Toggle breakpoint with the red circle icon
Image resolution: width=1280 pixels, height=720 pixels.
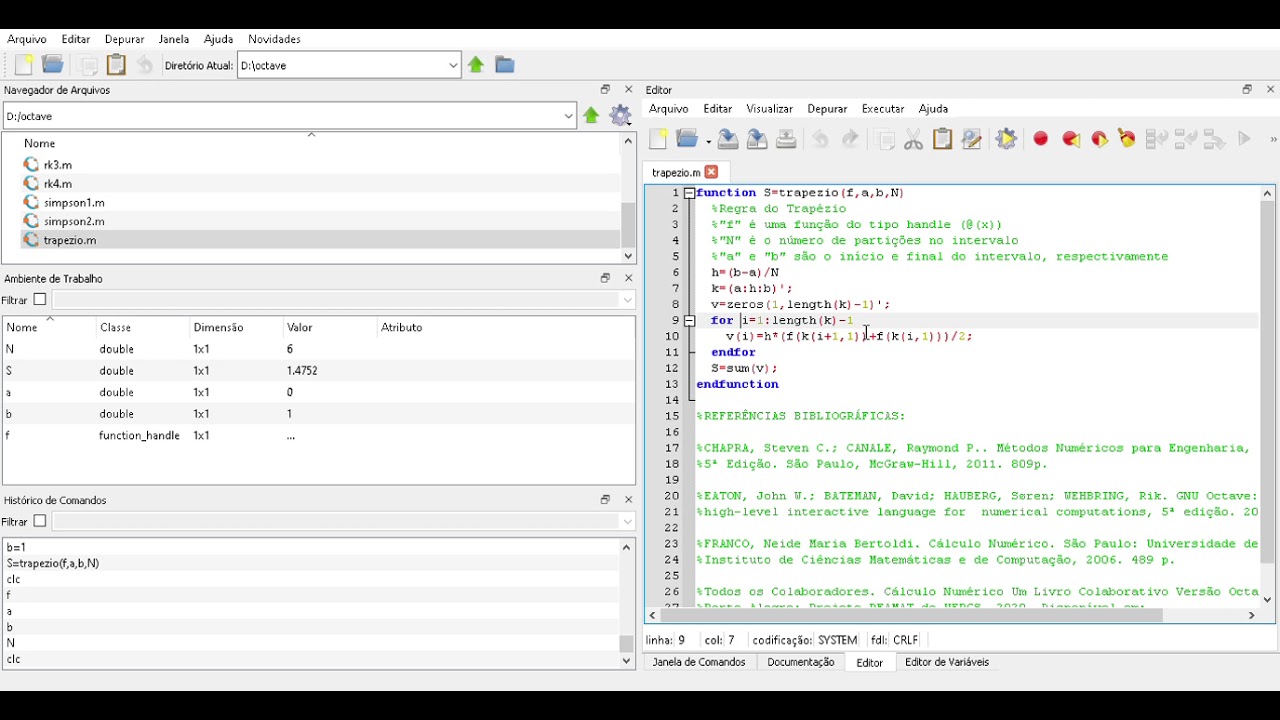[1041, 139]
